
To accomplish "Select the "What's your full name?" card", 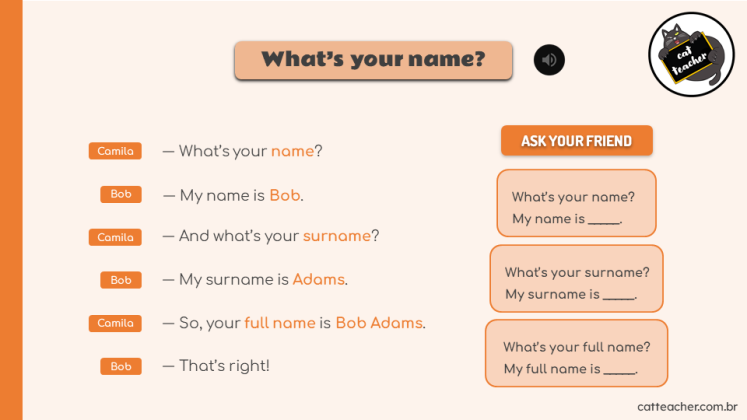I will pos(577,353).
